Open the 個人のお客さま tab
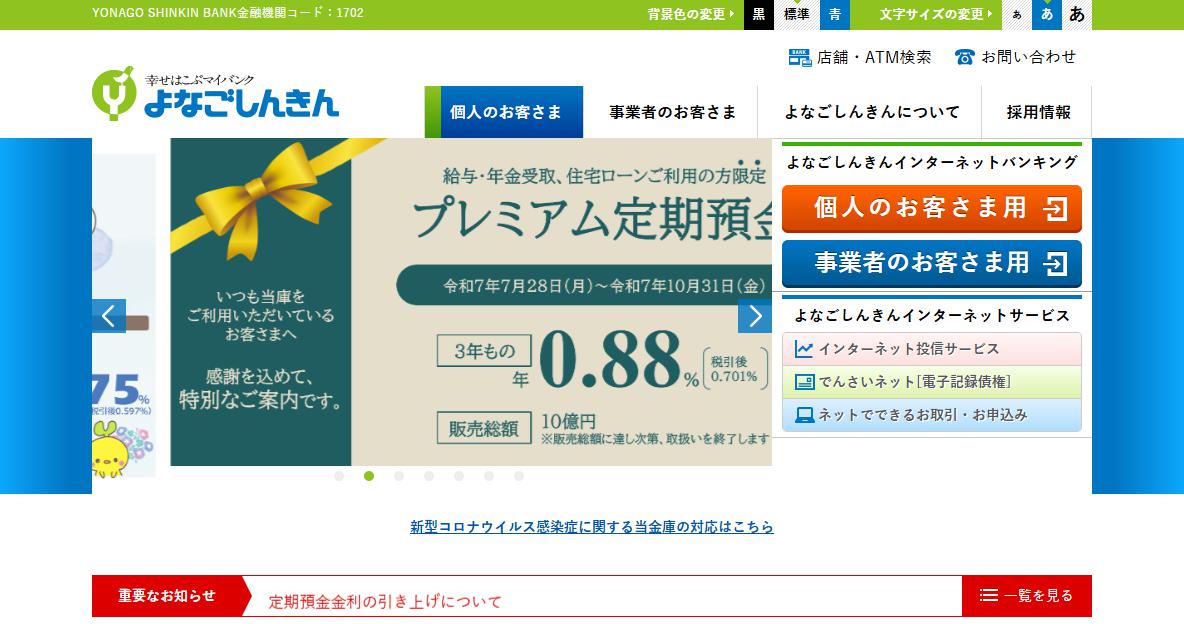The width and height of the screenshot is (1184, 624). click(504, 112)
